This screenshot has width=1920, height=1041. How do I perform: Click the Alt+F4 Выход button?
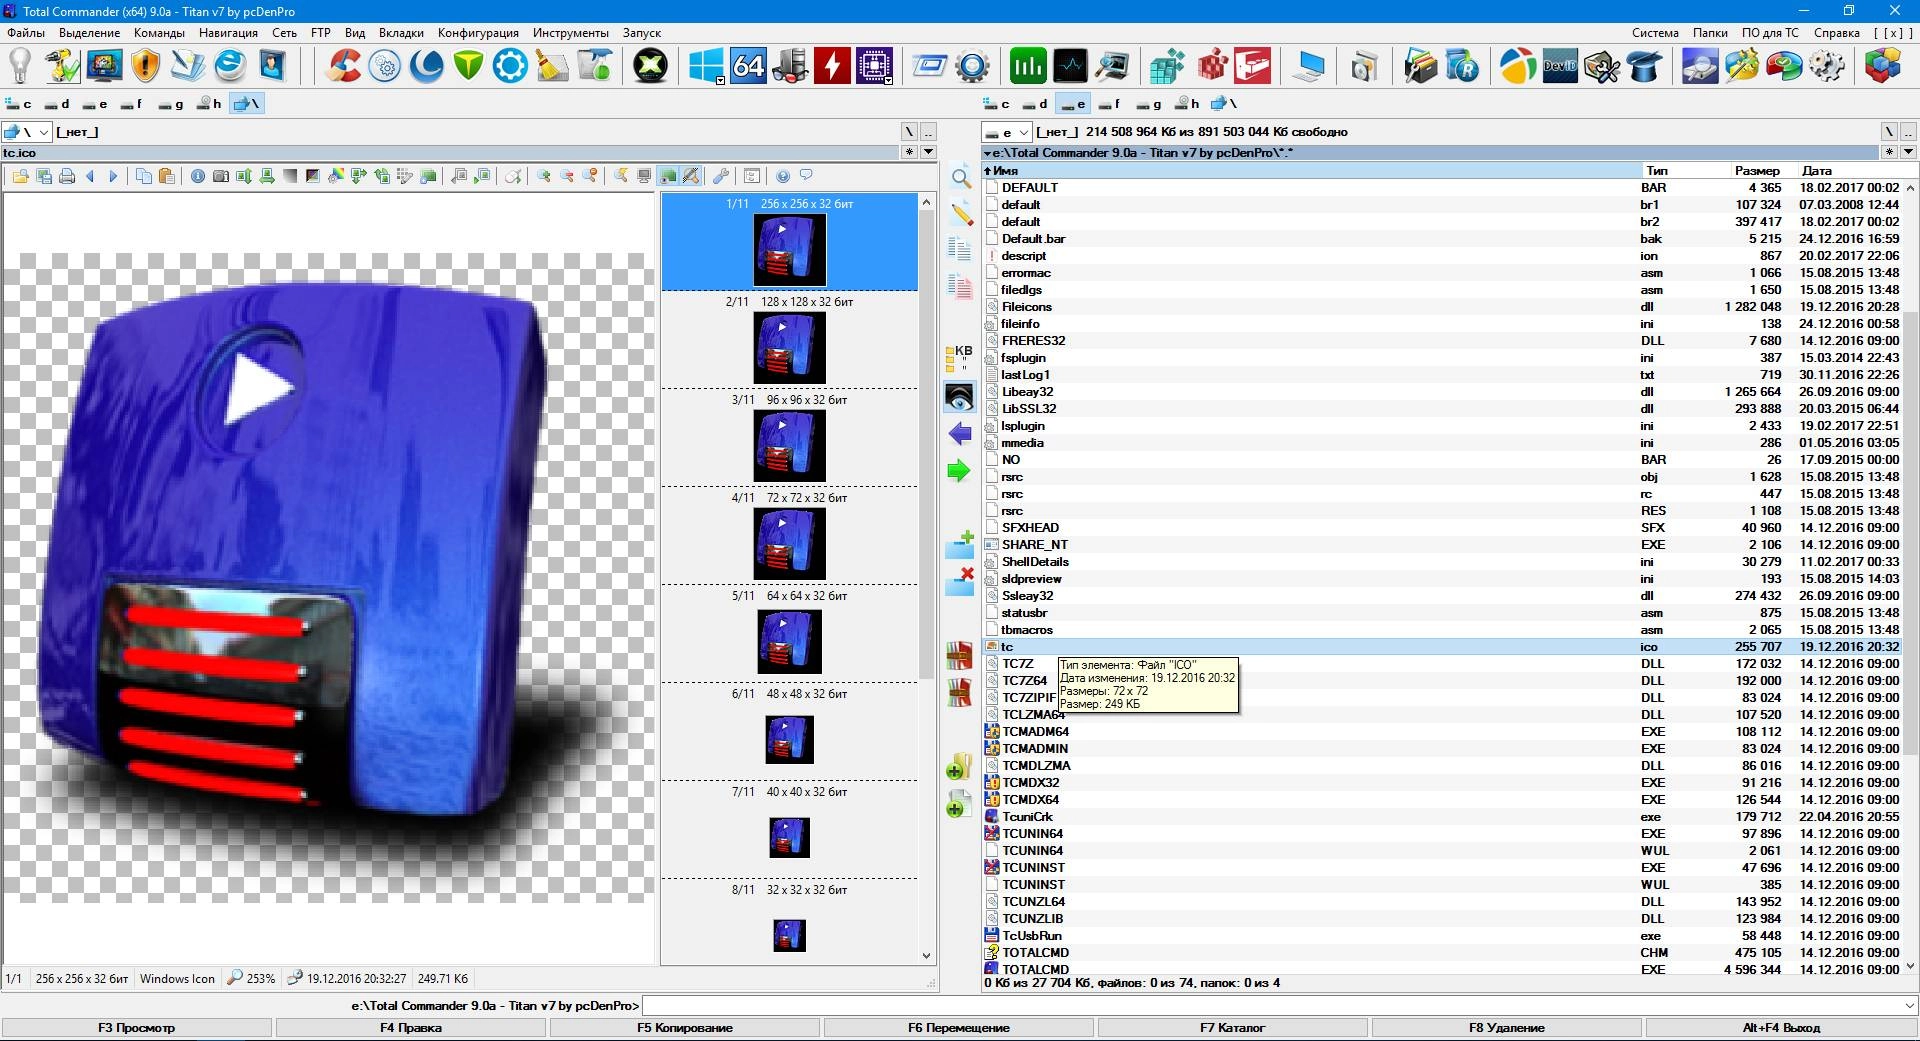point(1781,1028)
